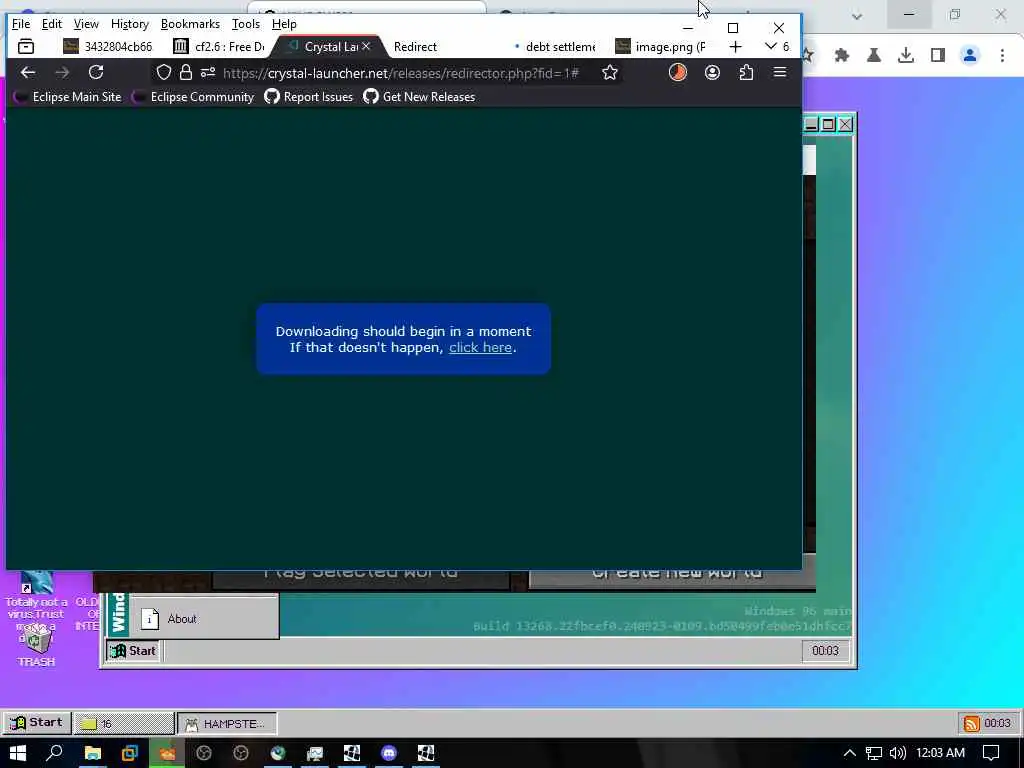Click inner Windows 96 Start button
Viewport: 1024px width, 768px height.
133,650
